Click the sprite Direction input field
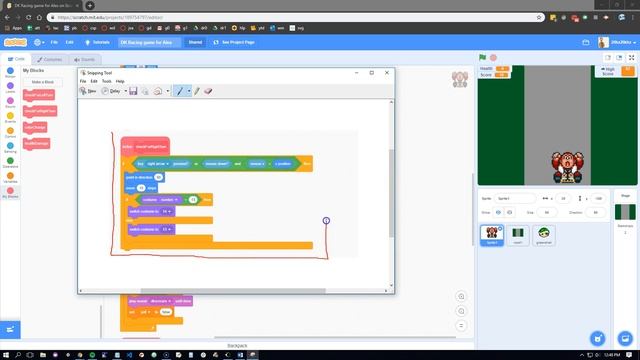The image size is (640, 360). 595,212
